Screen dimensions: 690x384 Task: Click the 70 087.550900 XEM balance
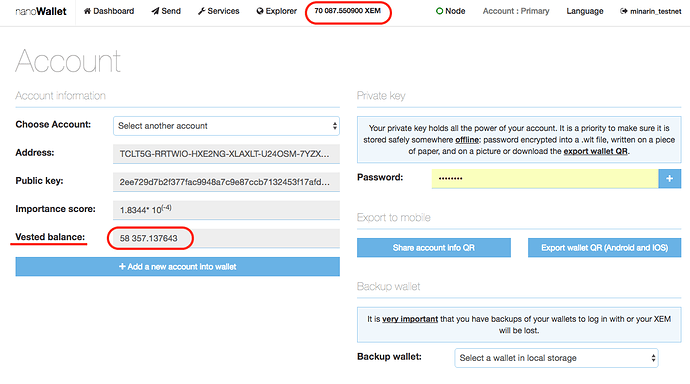pyautogui.click(x=348, y=11)
